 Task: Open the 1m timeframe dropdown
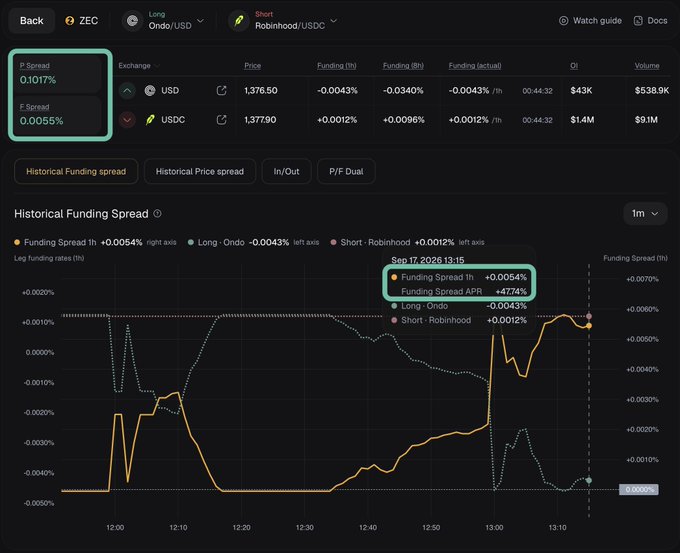645,213
